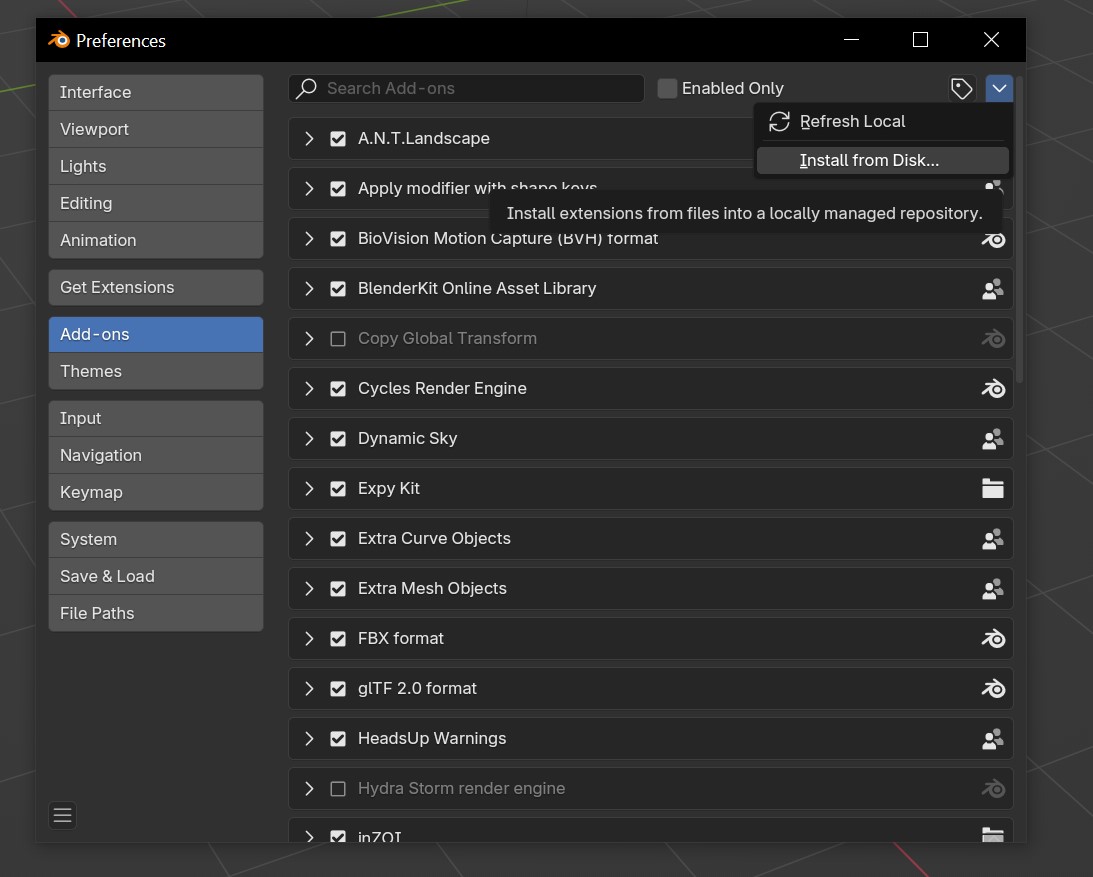Expand the Dynamic Sky add-on details
The image size is (1093, 877).
[309, 439]
